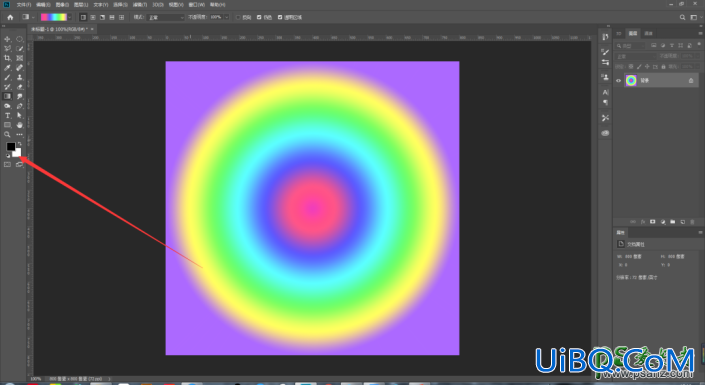The height and width of the screenshot is (385, 705).
Task: Select the Pen tool
Action: point(20,106)
